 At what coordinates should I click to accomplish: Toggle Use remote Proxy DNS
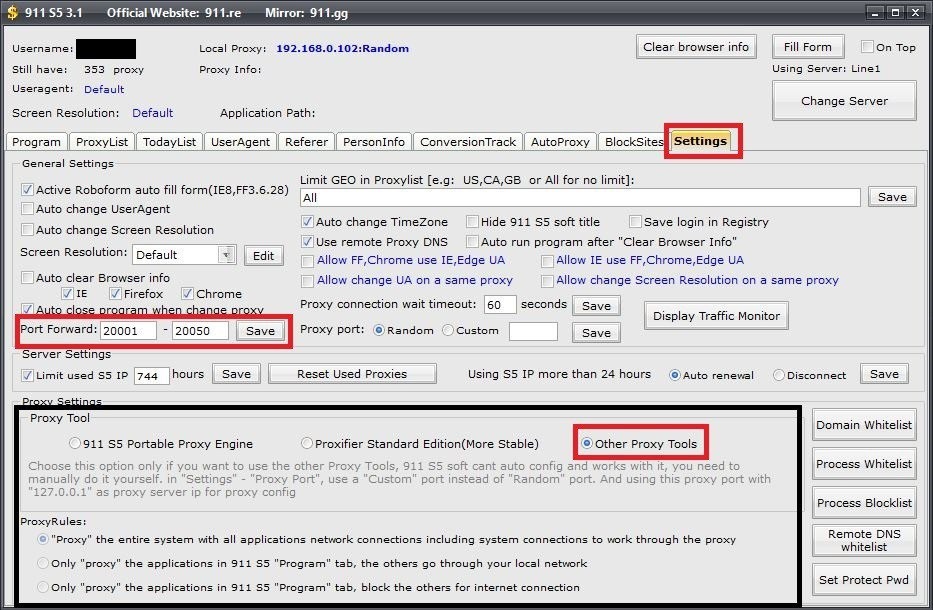[x=307, y=242]
